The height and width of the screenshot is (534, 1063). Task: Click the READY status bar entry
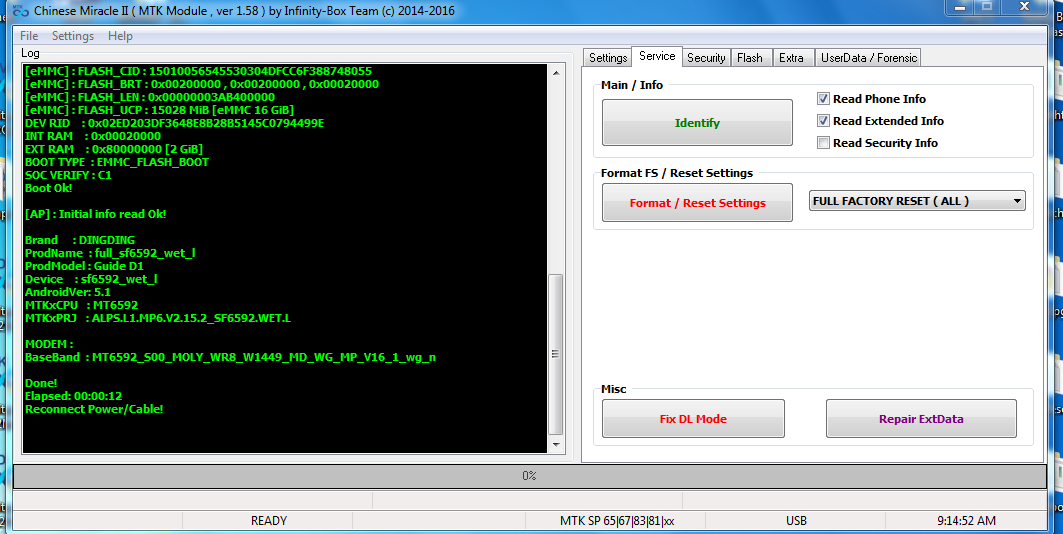coord(268,520)
